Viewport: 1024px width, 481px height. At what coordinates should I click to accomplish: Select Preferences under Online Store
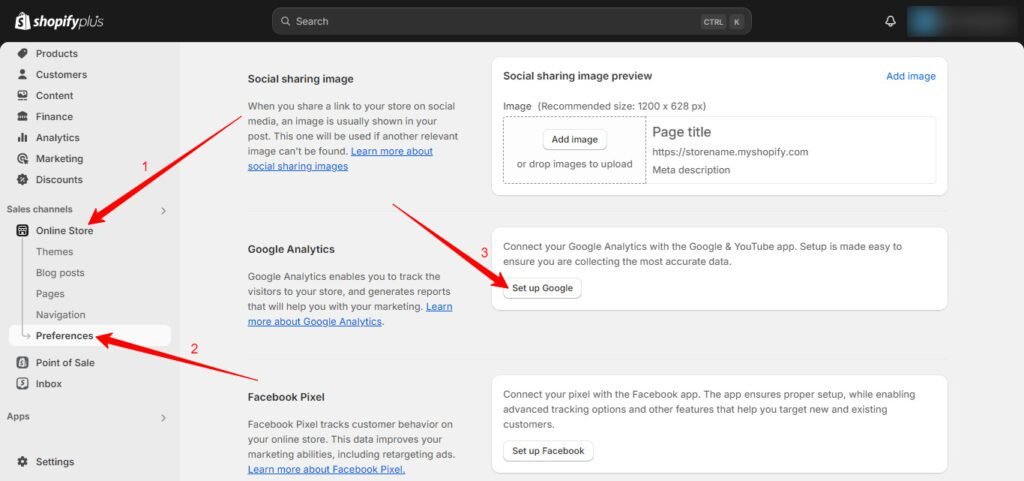click(x=89, y=335)
